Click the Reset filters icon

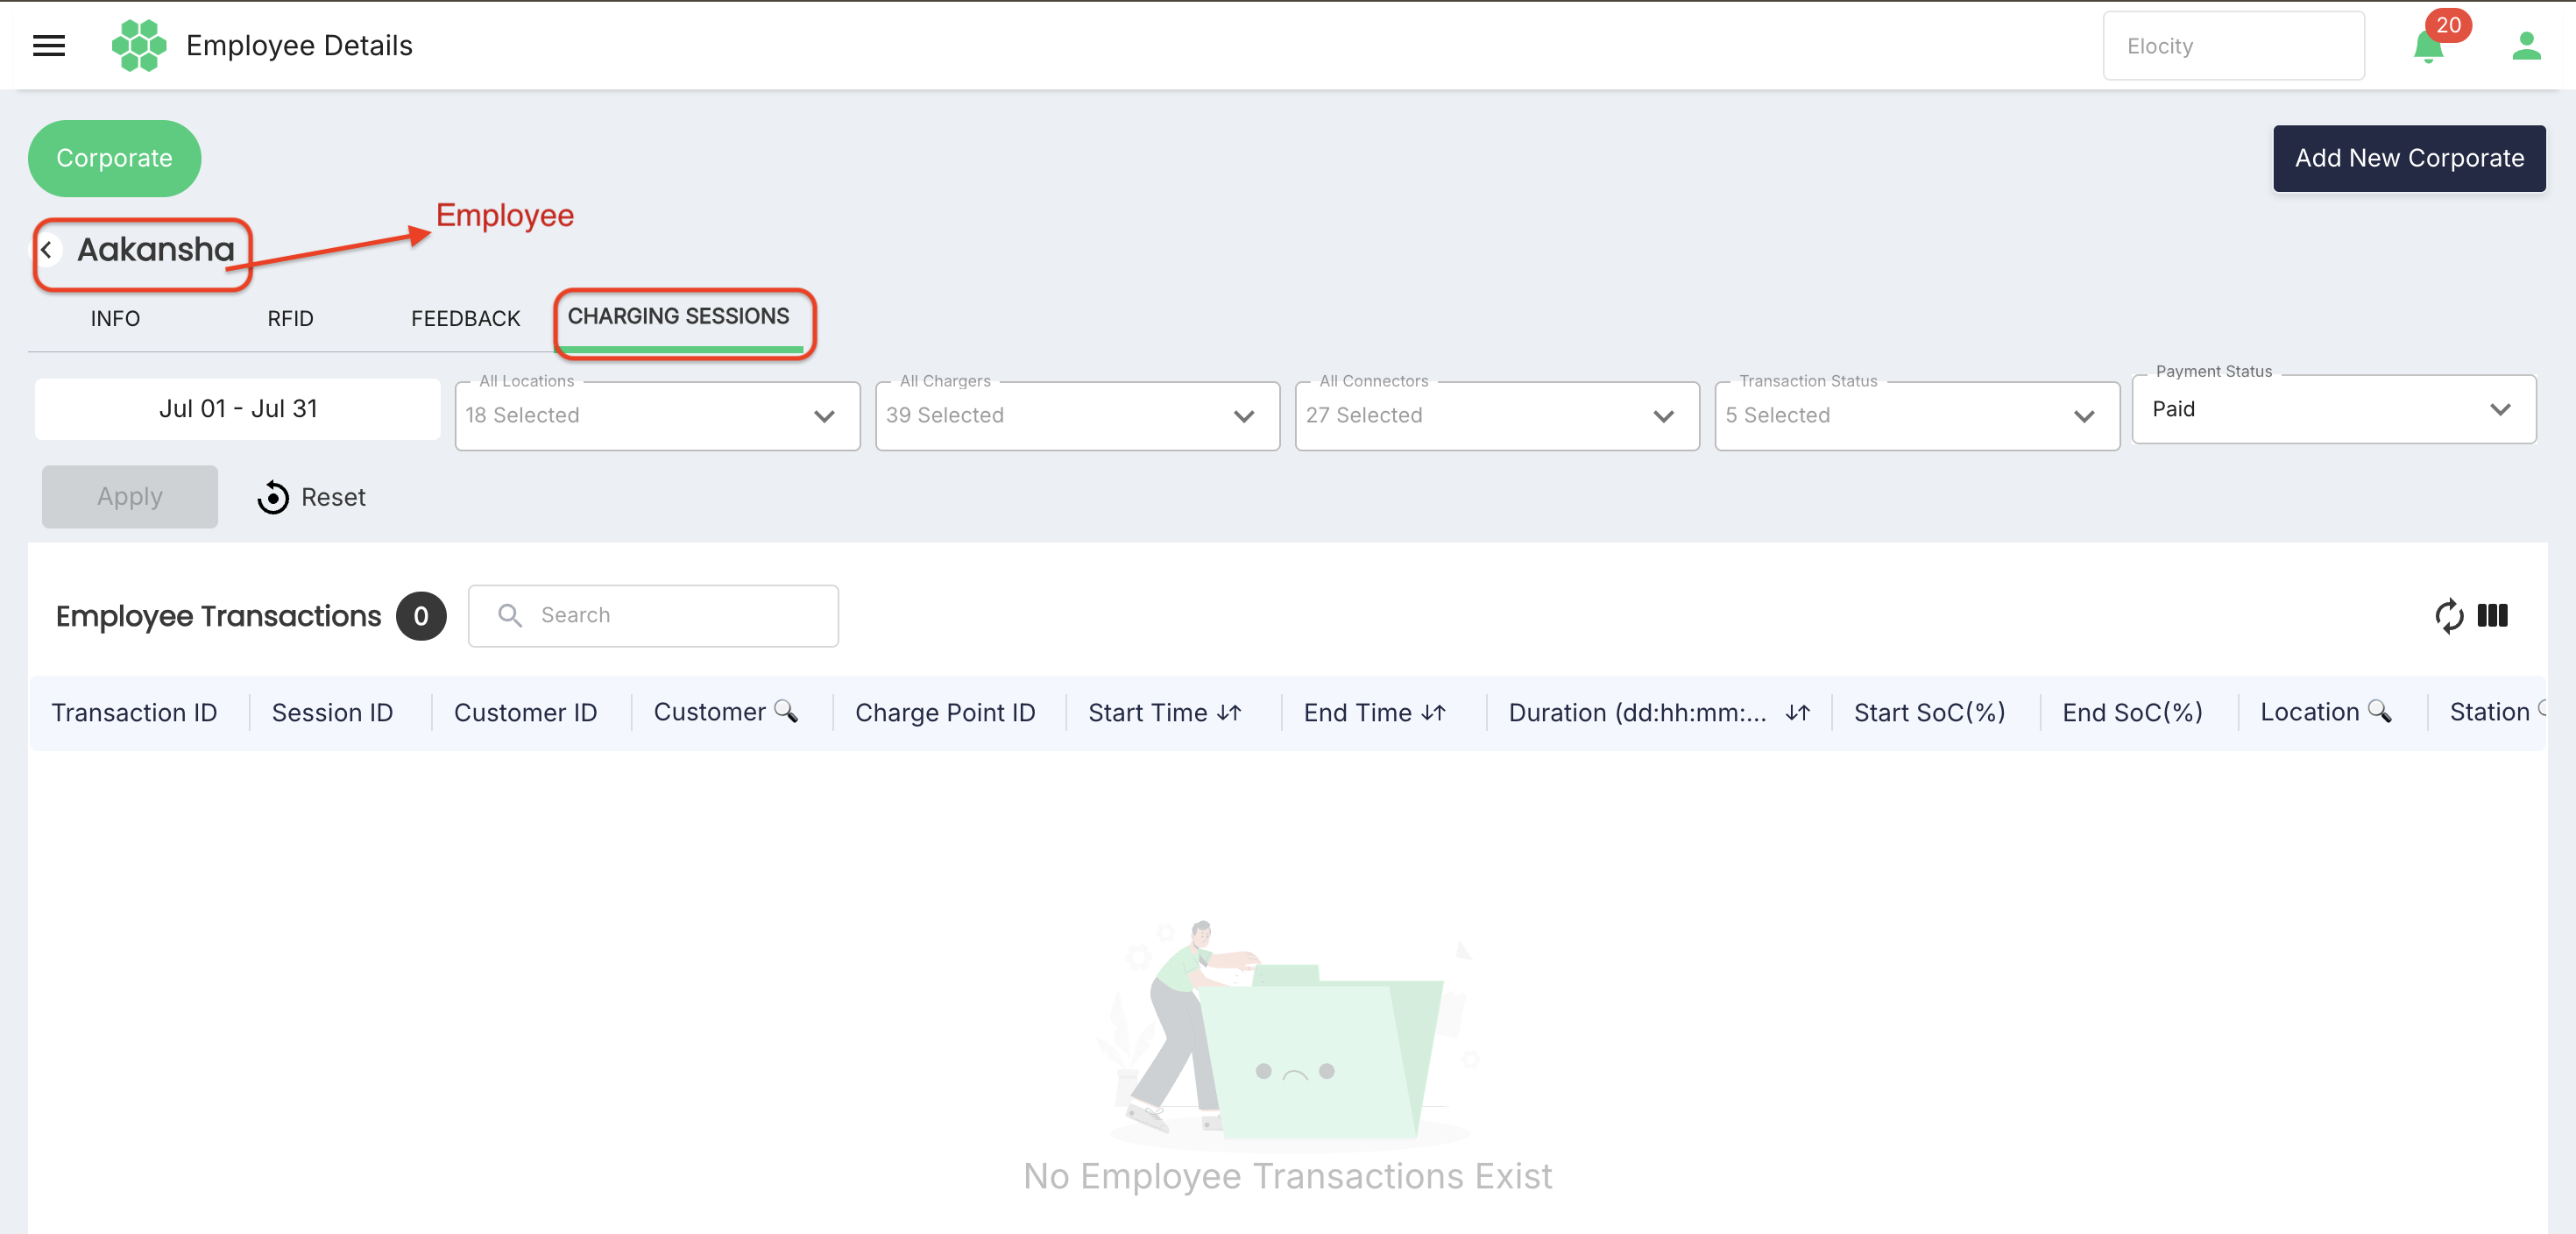[x=272, y=497]
